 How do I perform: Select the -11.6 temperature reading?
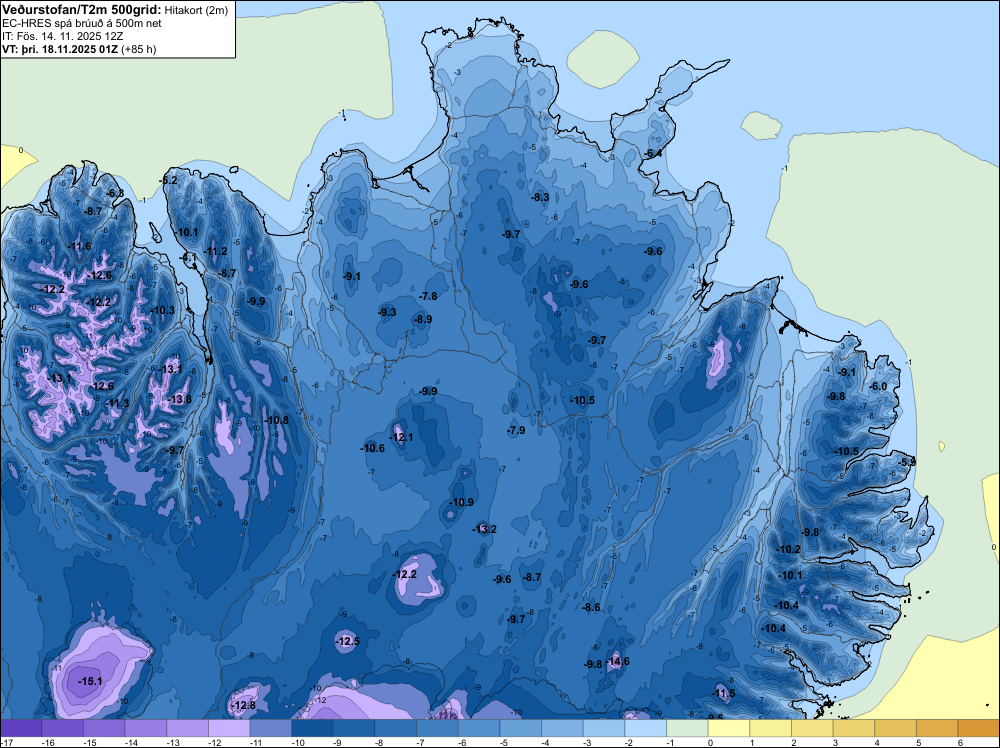[x=80, y=247]
